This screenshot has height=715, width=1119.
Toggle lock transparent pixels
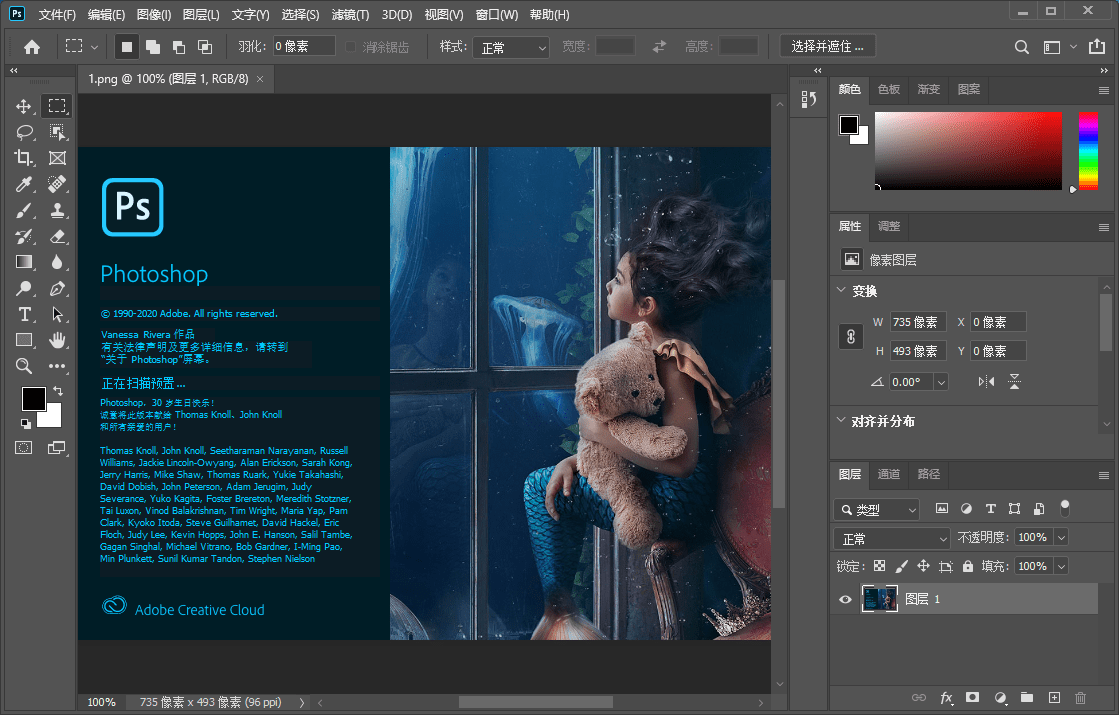pos(879,566)
